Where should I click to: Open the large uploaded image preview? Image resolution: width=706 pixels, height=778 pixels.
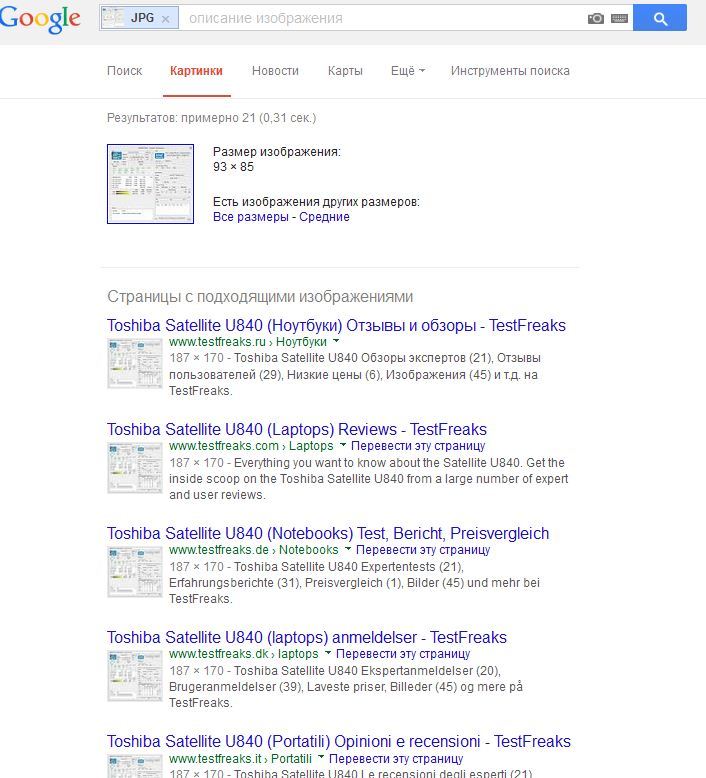pyautogui.click(x=150, y=184)
